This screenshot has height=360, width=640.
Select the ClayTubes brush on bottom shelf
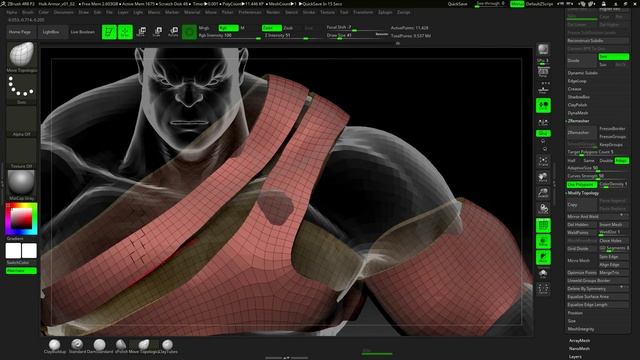click(x=167, y=346)
